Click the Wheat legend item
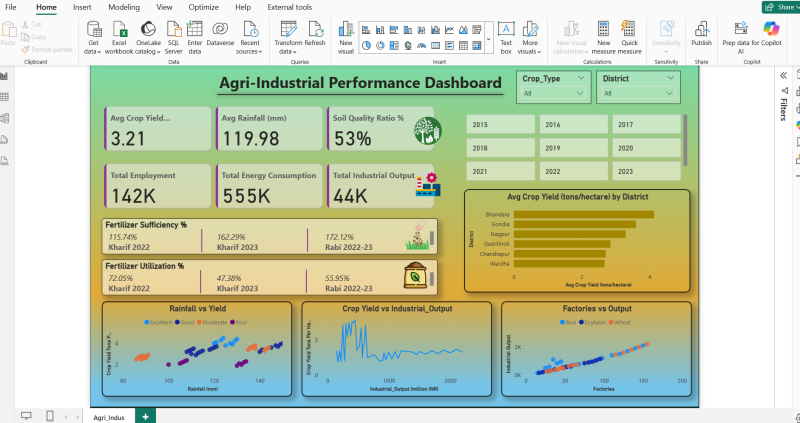 619,322
